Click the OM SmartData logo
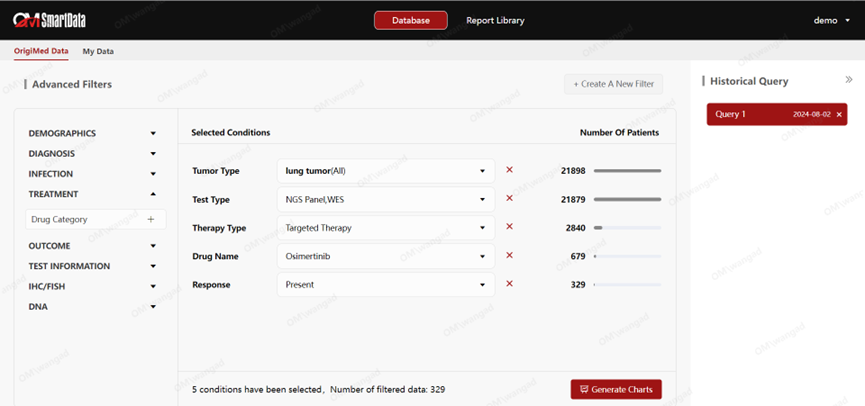865x406 pixels. click(49, 21)
